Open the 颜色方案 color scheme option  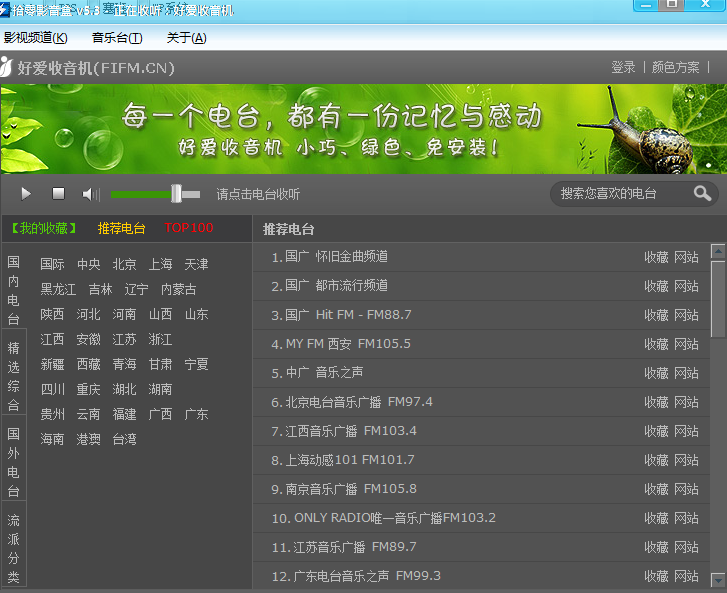pos(676,67)
